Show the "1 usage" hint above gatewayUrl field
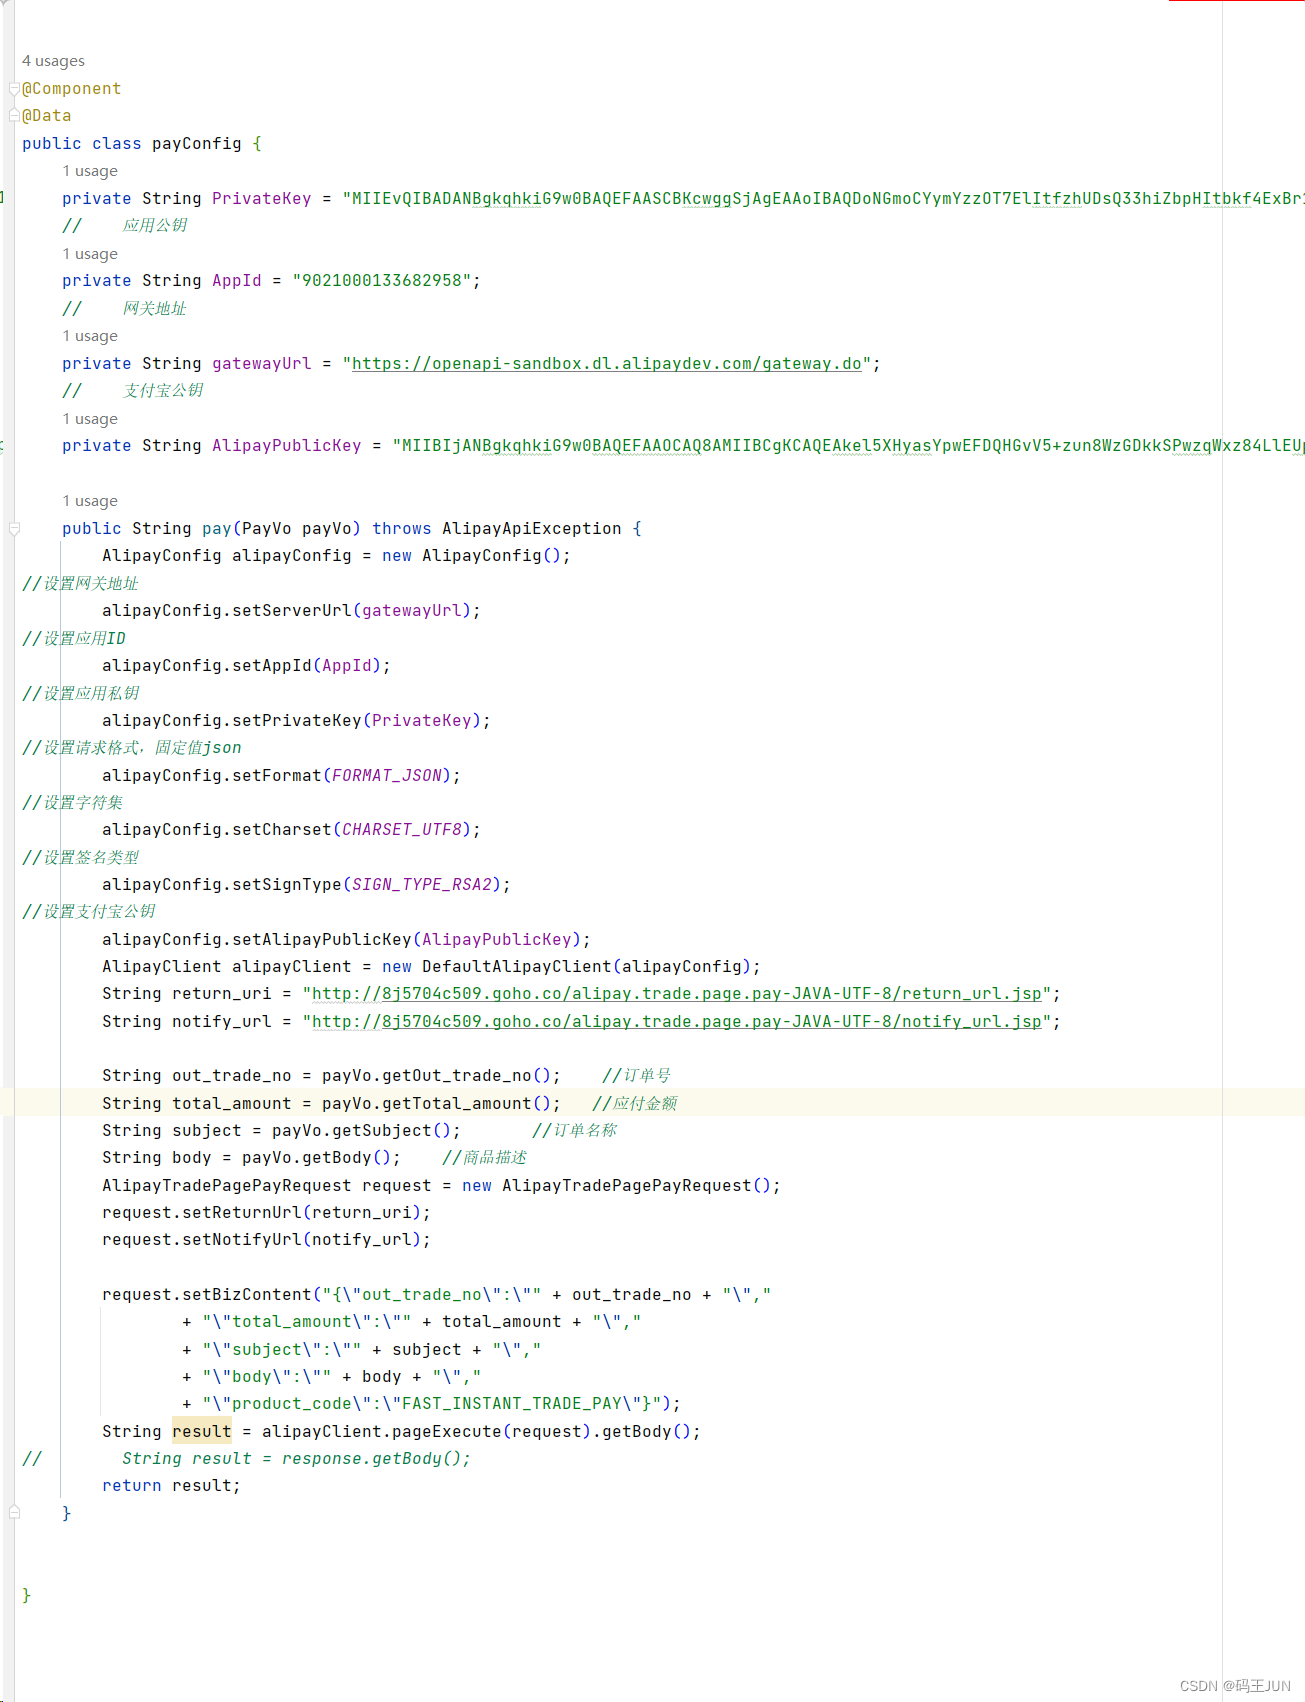Image resolution: width=1305 pixels, height=1702 pixels. (x=90, y=336)
